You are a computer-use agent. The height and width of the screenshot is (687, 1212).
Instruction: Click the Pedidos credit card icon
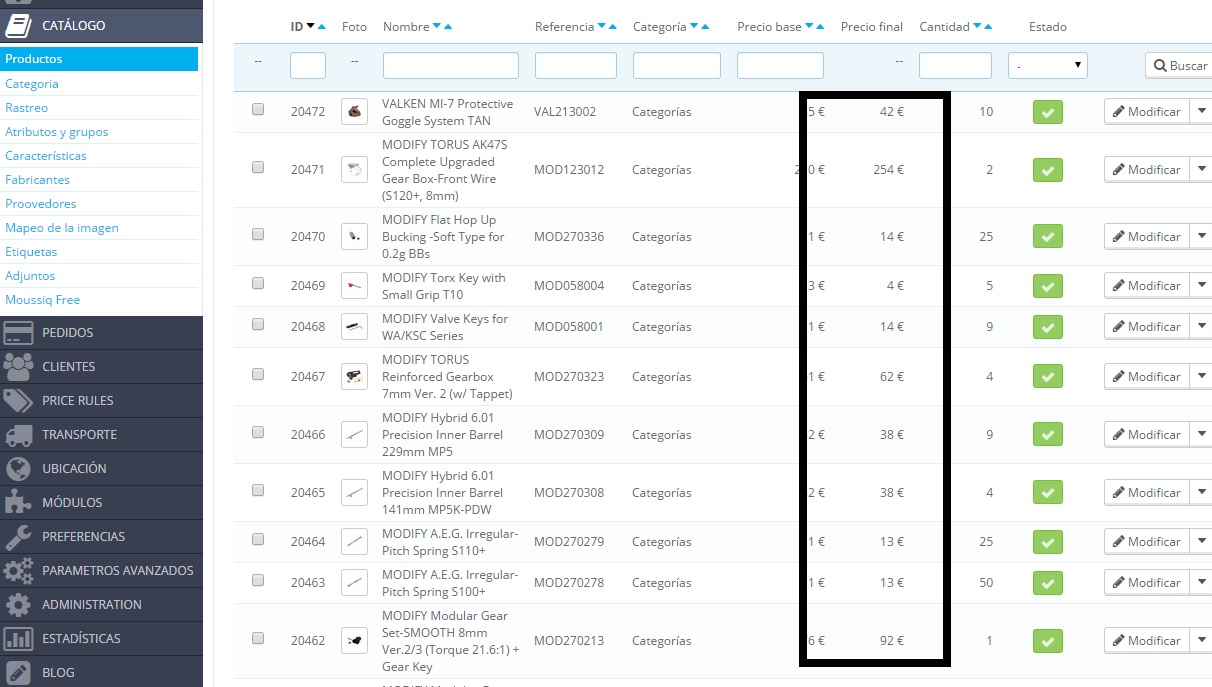[19, 333]
